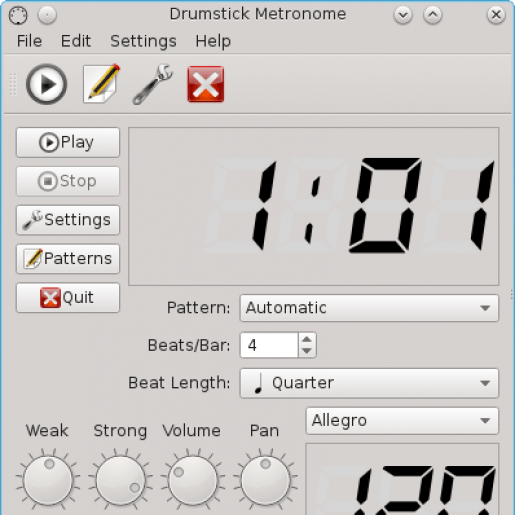Open the File menu
The width and height of the screenshot is (515, 515).
29,41
